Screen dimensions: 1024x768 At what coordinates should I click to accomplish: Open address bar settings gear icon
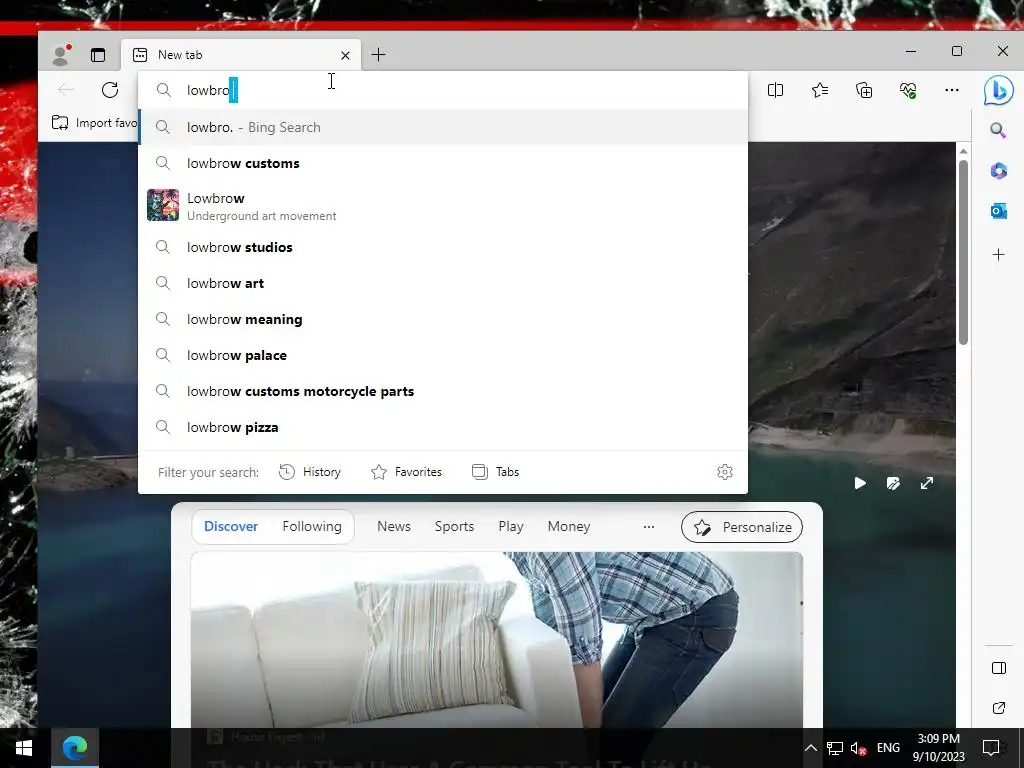pos(725,472)
